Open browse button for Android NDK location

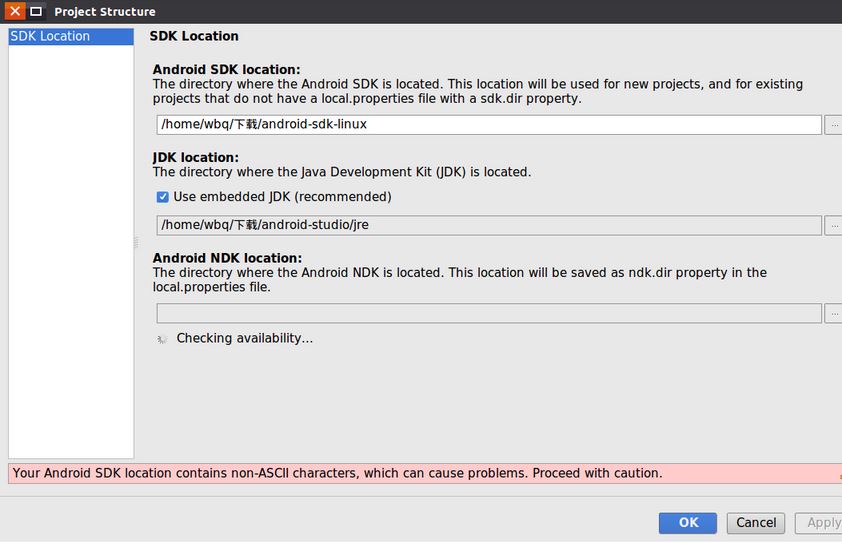pos(833,313)
